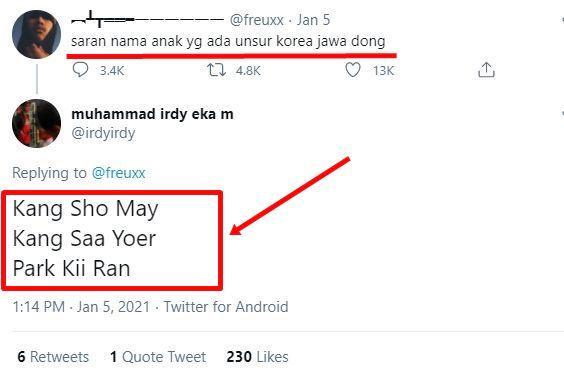The width and height of the screenshot is (564, 376).
Task: Click the Jan 5 tweet date
Action: [313, 20]
